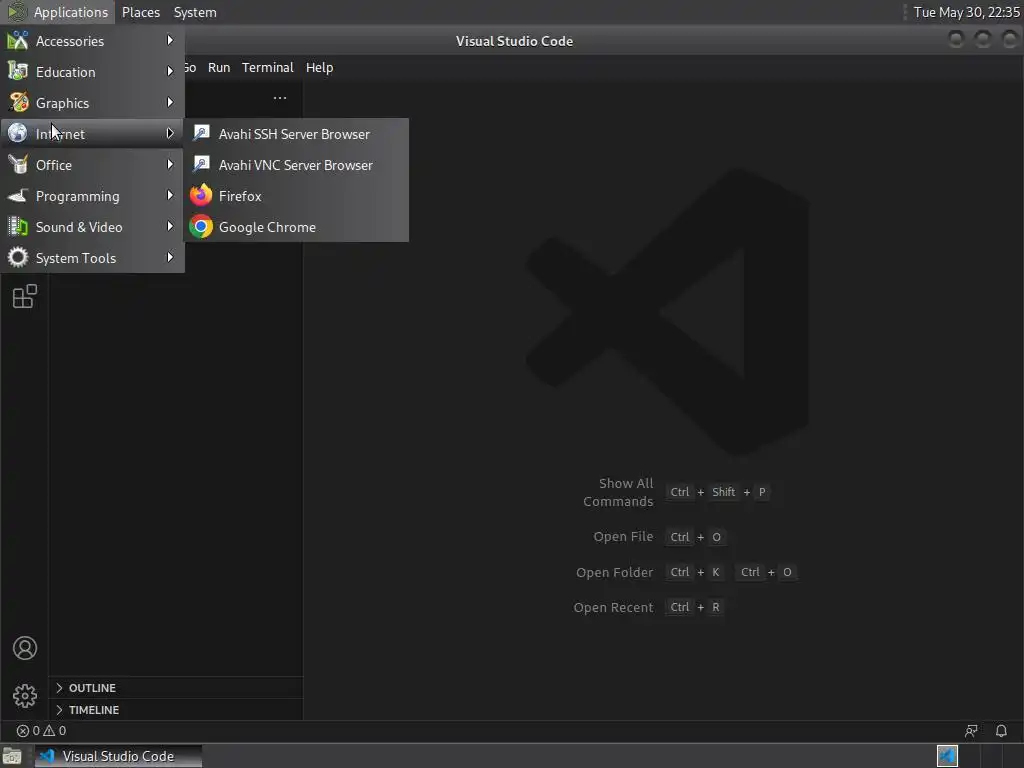The image size is (1024, 768).
Task: Launch Google Chrome from the submenu
Action: pos(296,227)
